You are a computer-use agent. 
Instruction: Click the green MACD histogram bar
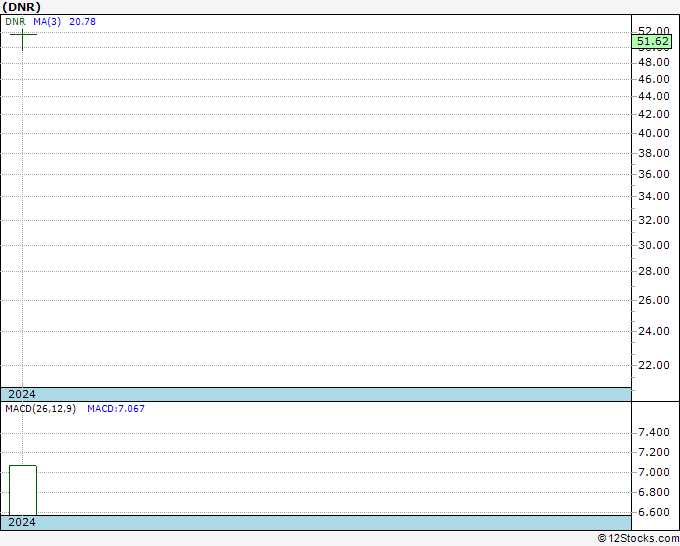23,490
